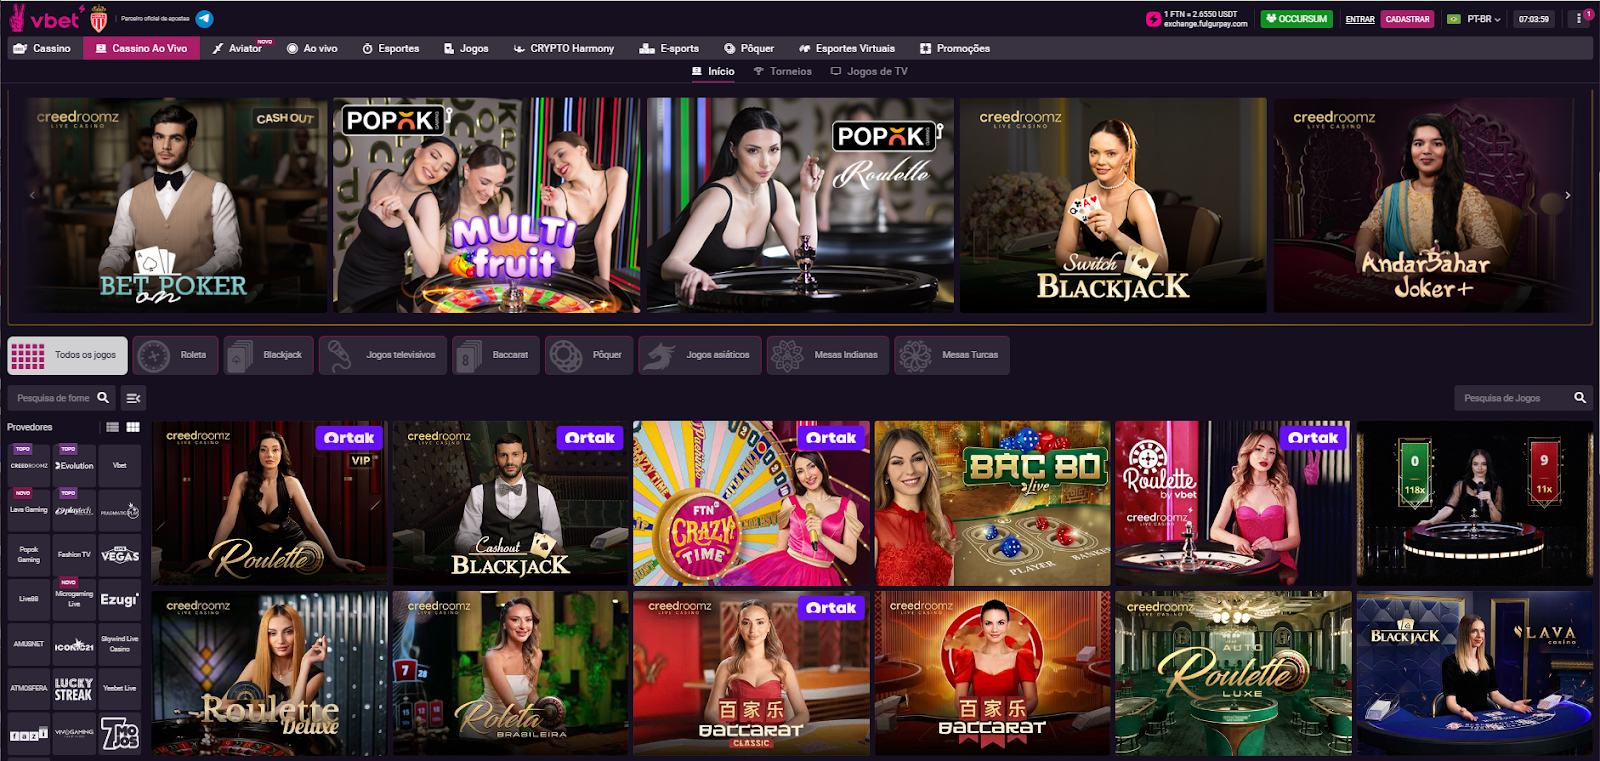Filter by Roleta category

coord(176,355)
